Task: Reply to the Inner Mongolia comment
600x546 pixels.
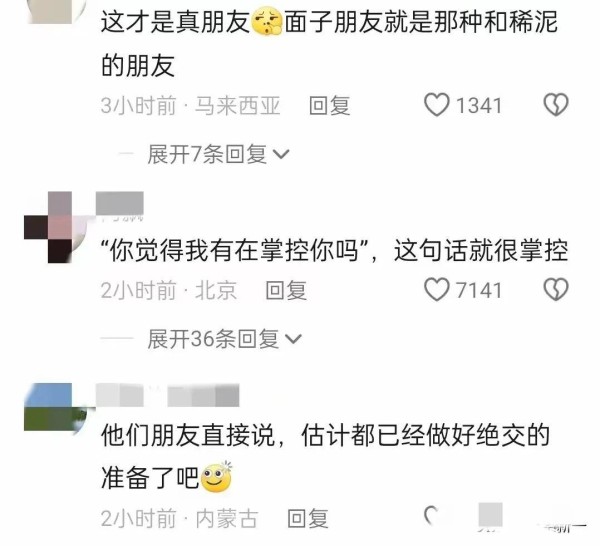Action: tap(308, 518)
